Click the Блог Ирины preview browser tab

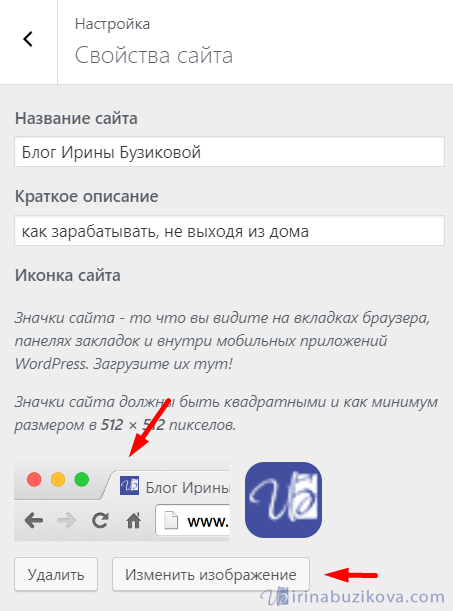[171, 485]
